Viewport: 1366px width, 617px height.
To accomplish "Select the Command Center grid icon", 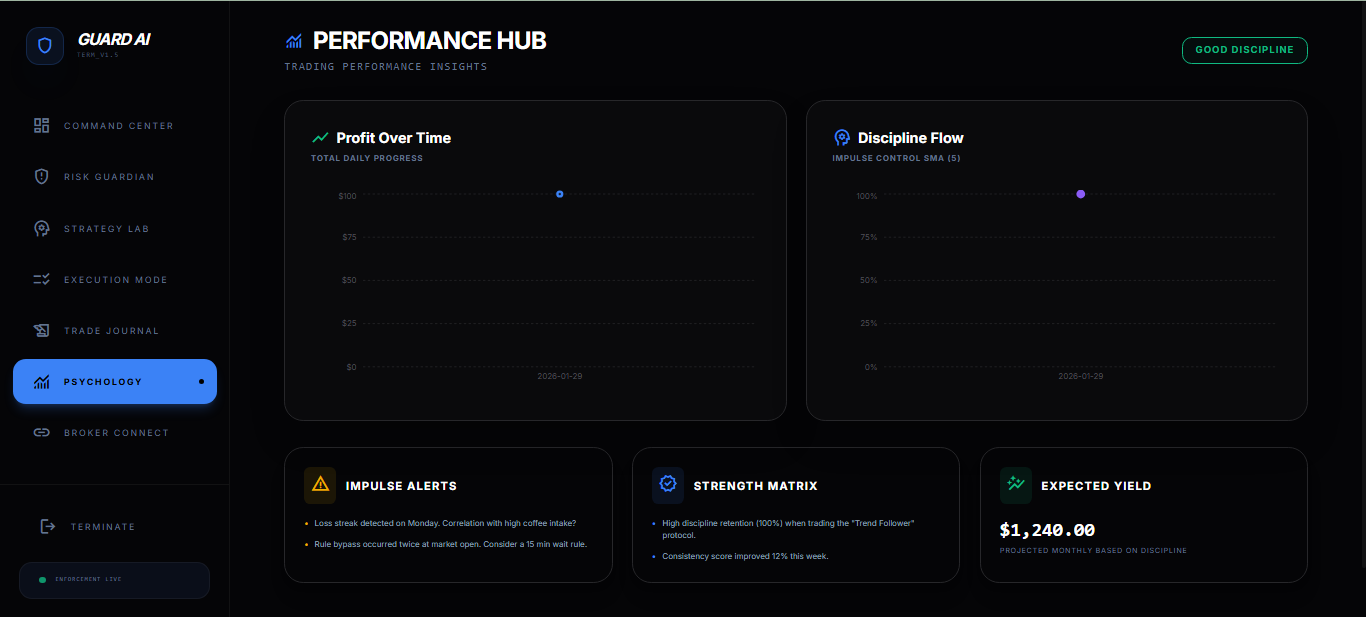I will point(41,125).
